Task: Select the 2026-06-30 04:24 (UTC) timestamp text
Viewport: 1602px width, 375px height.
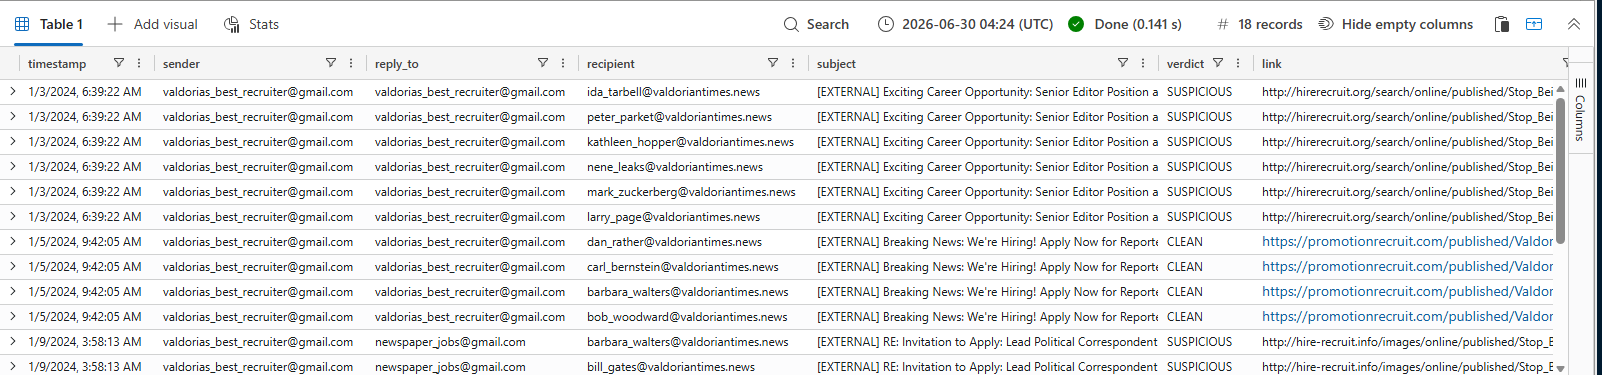Action: 977,24
